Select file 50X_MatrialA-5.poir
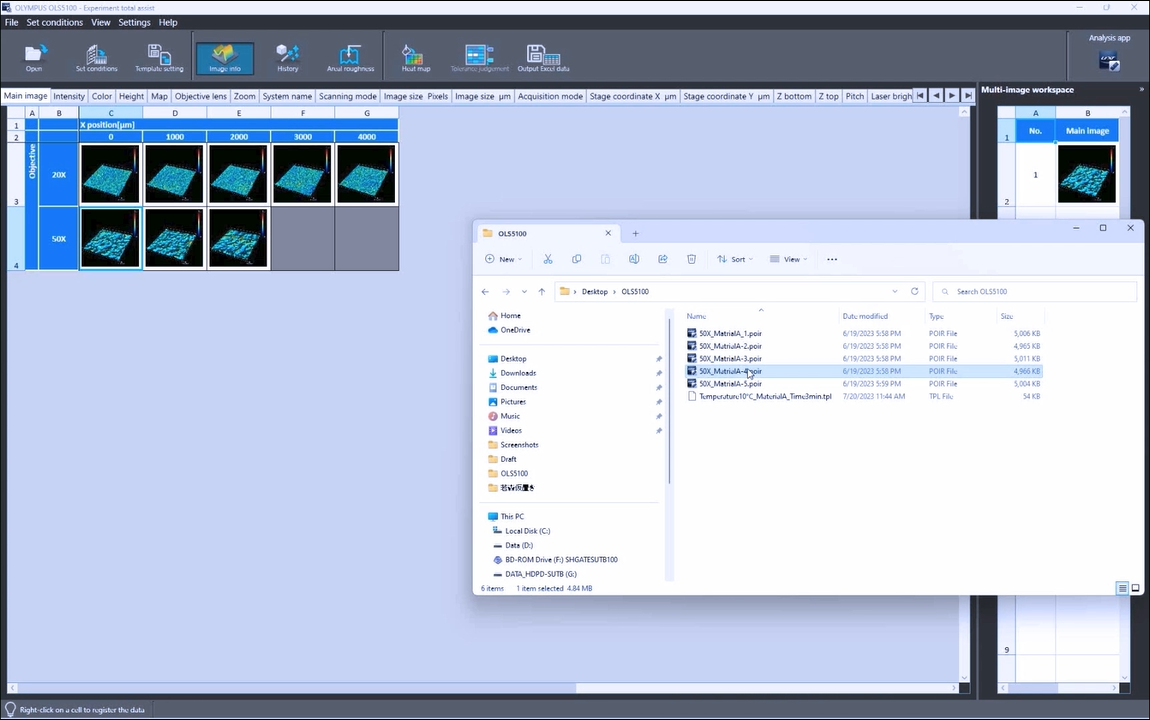 [730, 383]
